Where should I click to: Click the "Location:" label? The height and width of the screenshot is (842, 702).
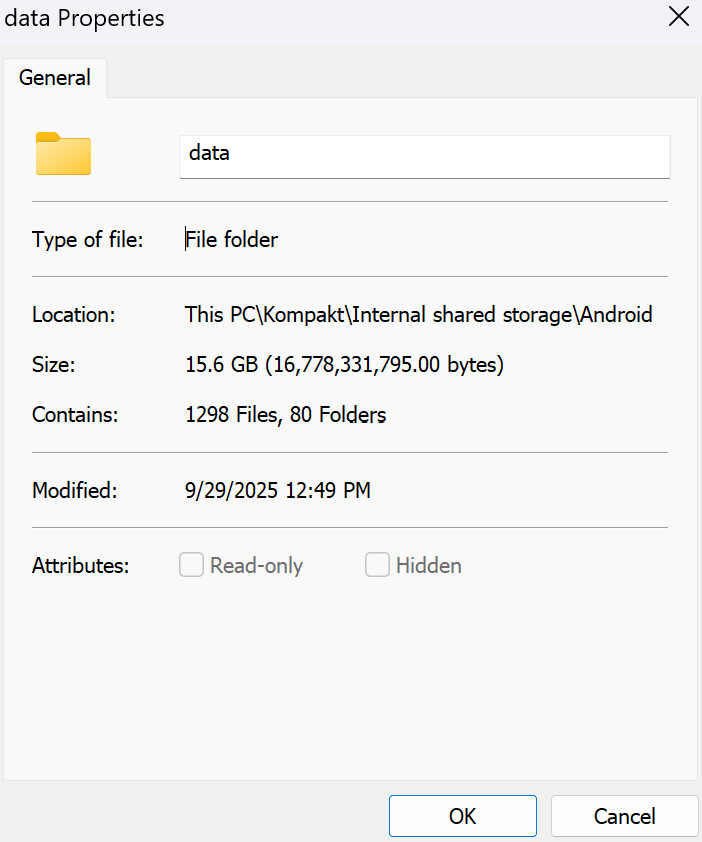pyautogui.click(x=74, y=315)
